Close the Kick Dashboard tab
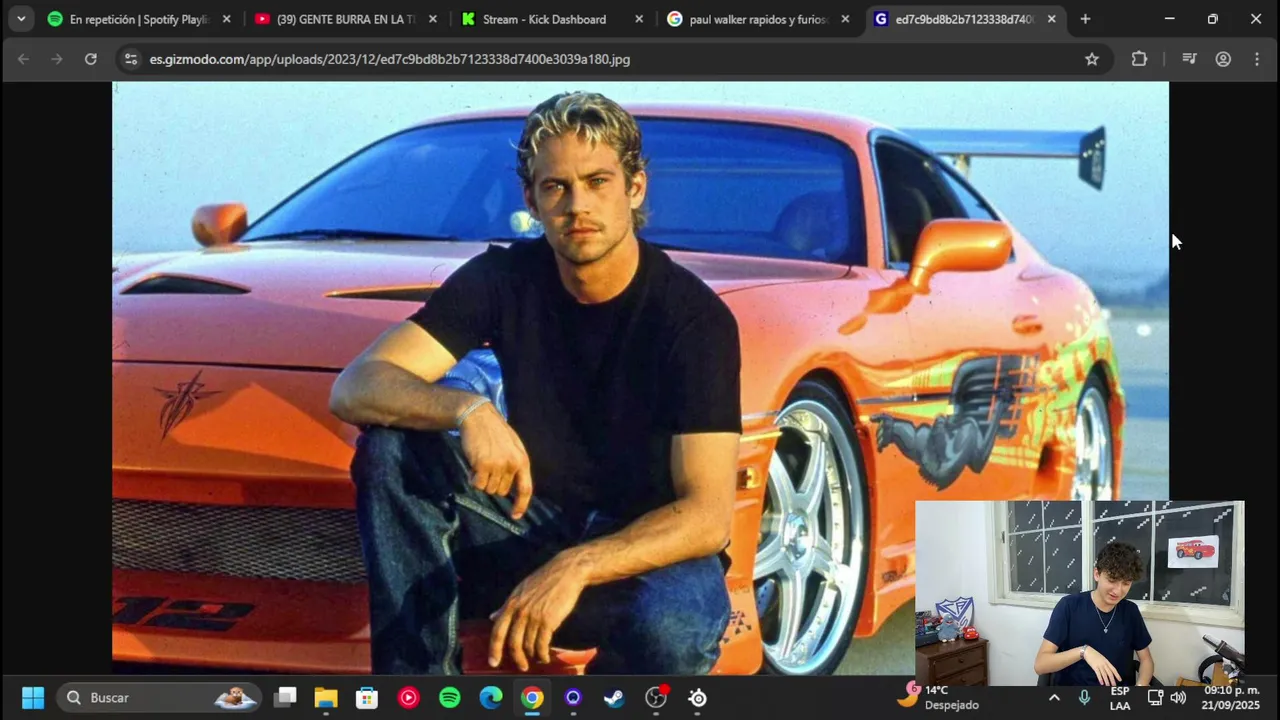 click(x=639, y=19)
